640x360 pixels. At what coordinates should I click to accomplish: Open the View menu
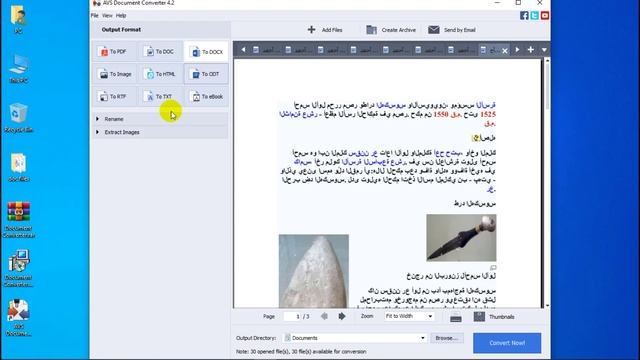pyautogui.click(x=107, y=16)
